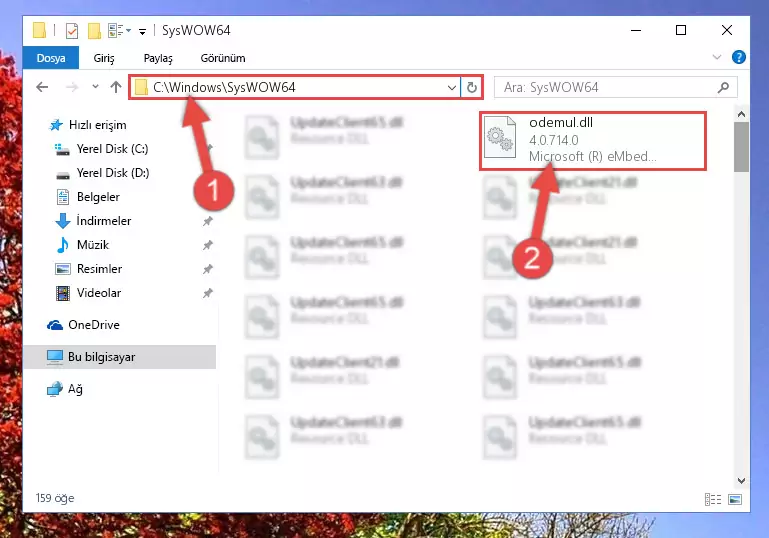Switch to large icons view in status bar
The height and width of the screenshot is (538, 769).
tap(735, 499)
